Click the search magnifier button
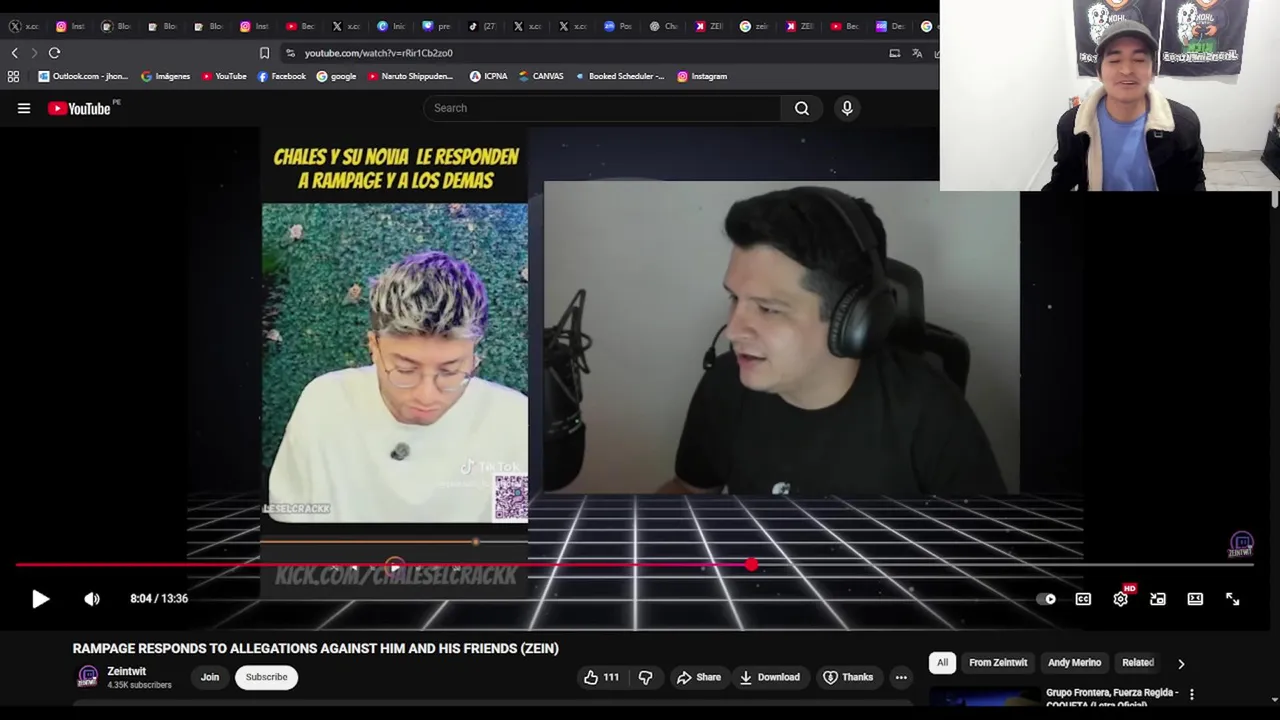Screen dimensions: 1280x720 point(802,108)
